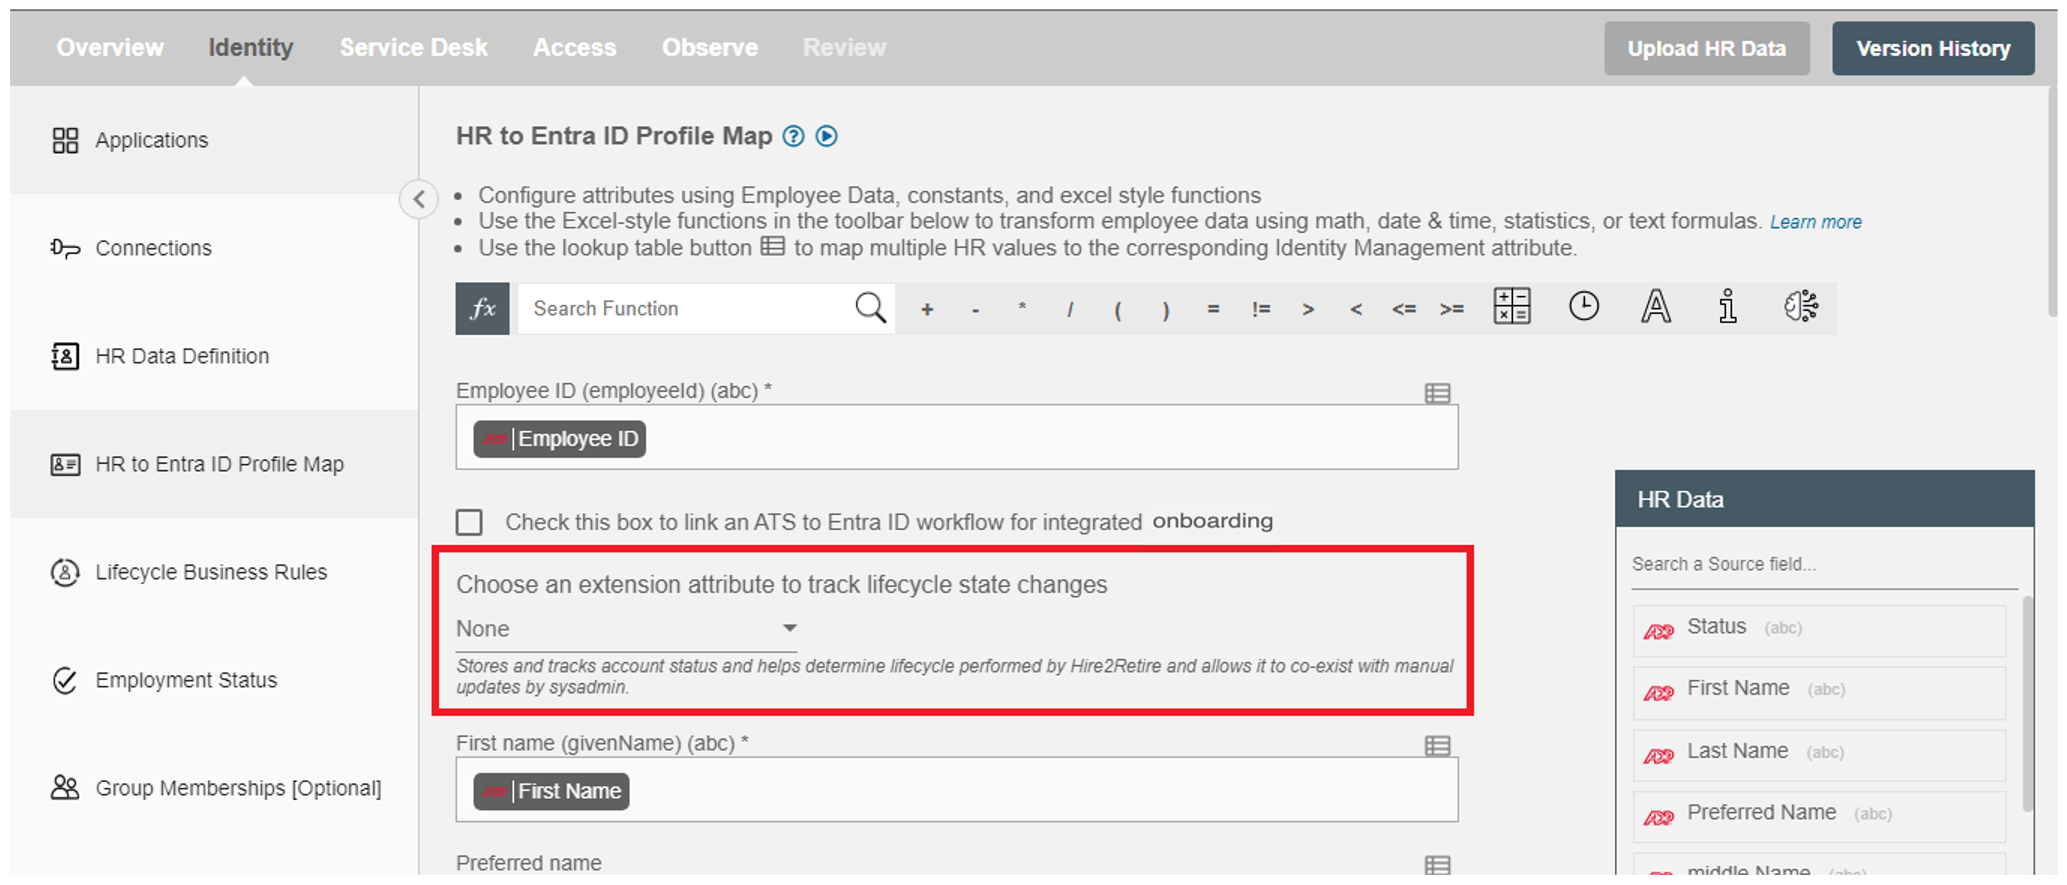Open Version History

tap(1933, 48)
